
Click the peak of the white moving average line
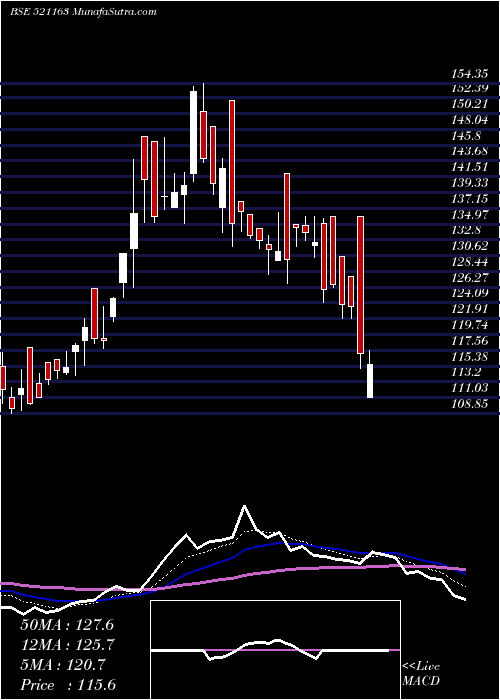point(244,507)
